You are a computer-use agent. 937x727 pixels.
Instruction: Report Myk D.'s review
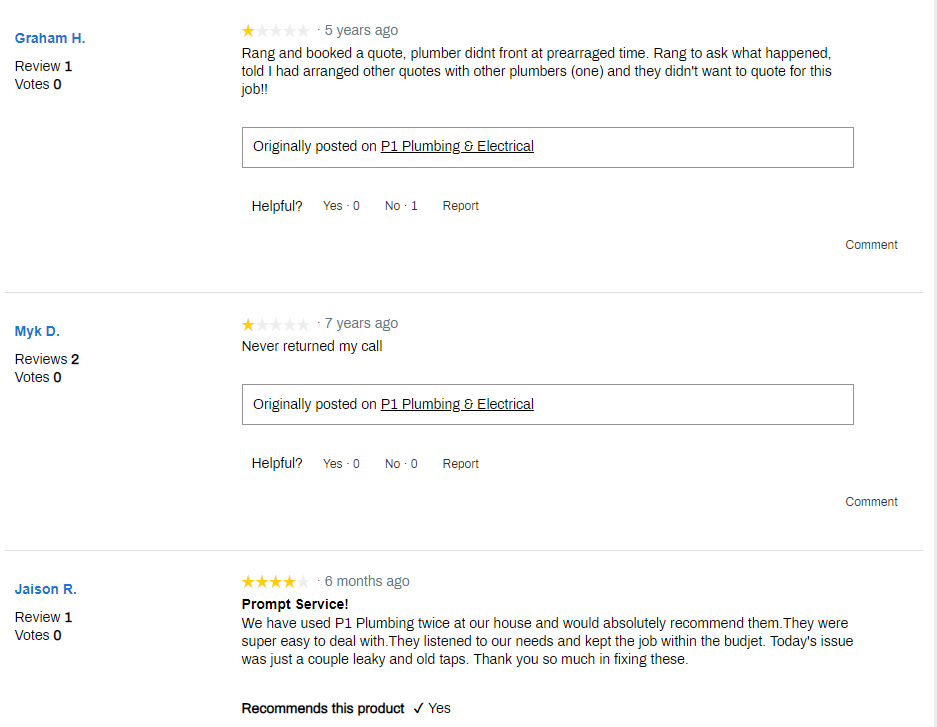pyautogui.click(x=460, y=463)
